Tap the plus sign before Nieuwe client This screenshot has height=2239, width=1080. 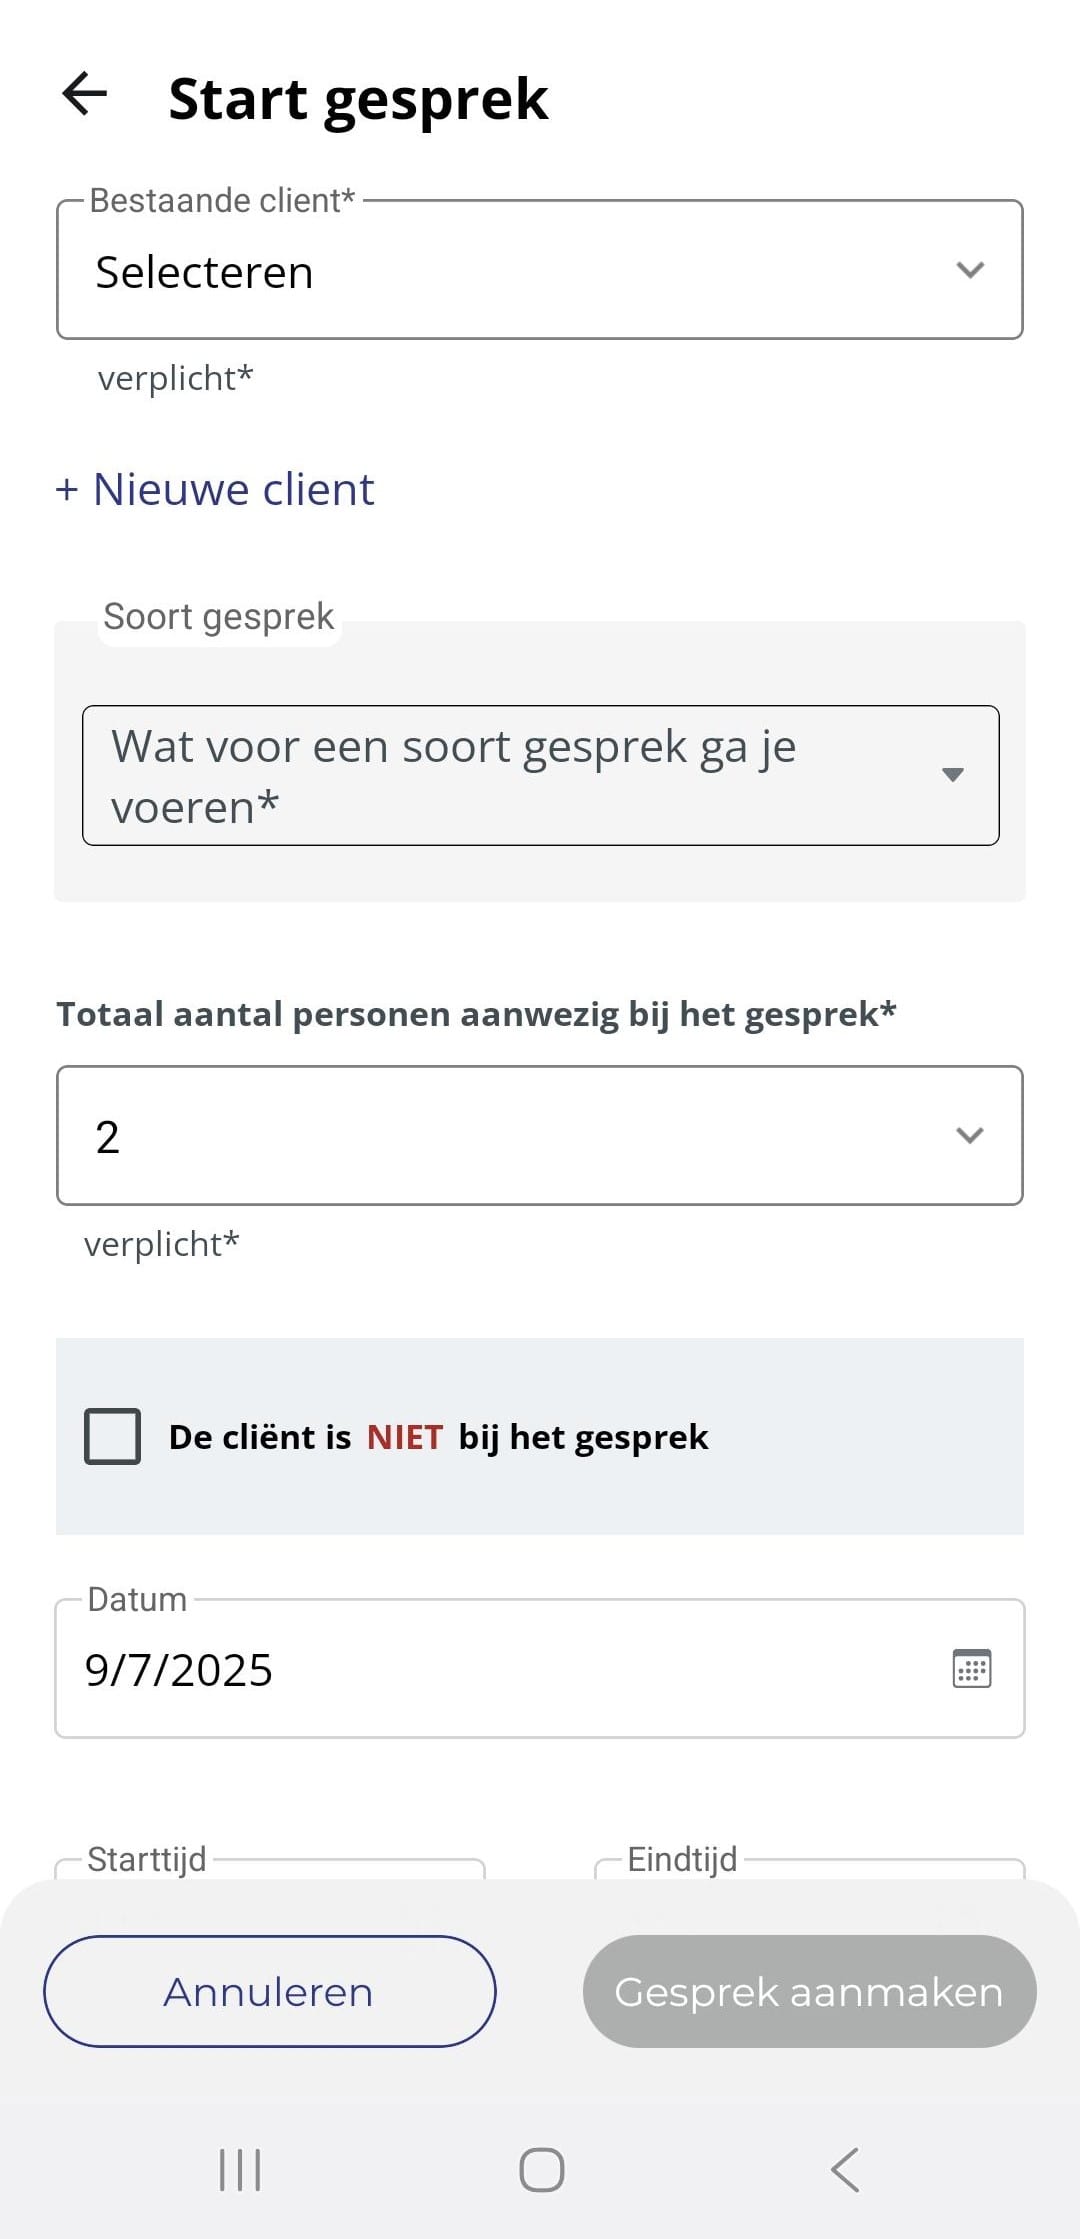[67, 489]
